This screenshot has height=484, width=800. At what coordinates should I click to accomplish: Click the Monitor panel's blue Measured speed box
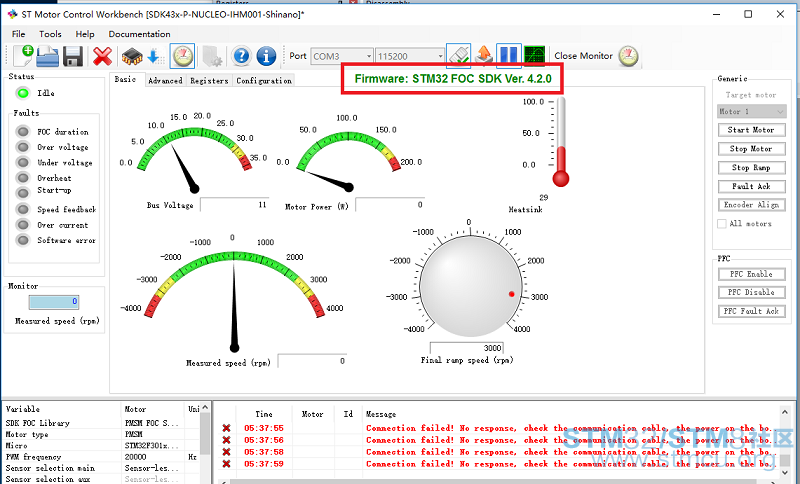54,302
